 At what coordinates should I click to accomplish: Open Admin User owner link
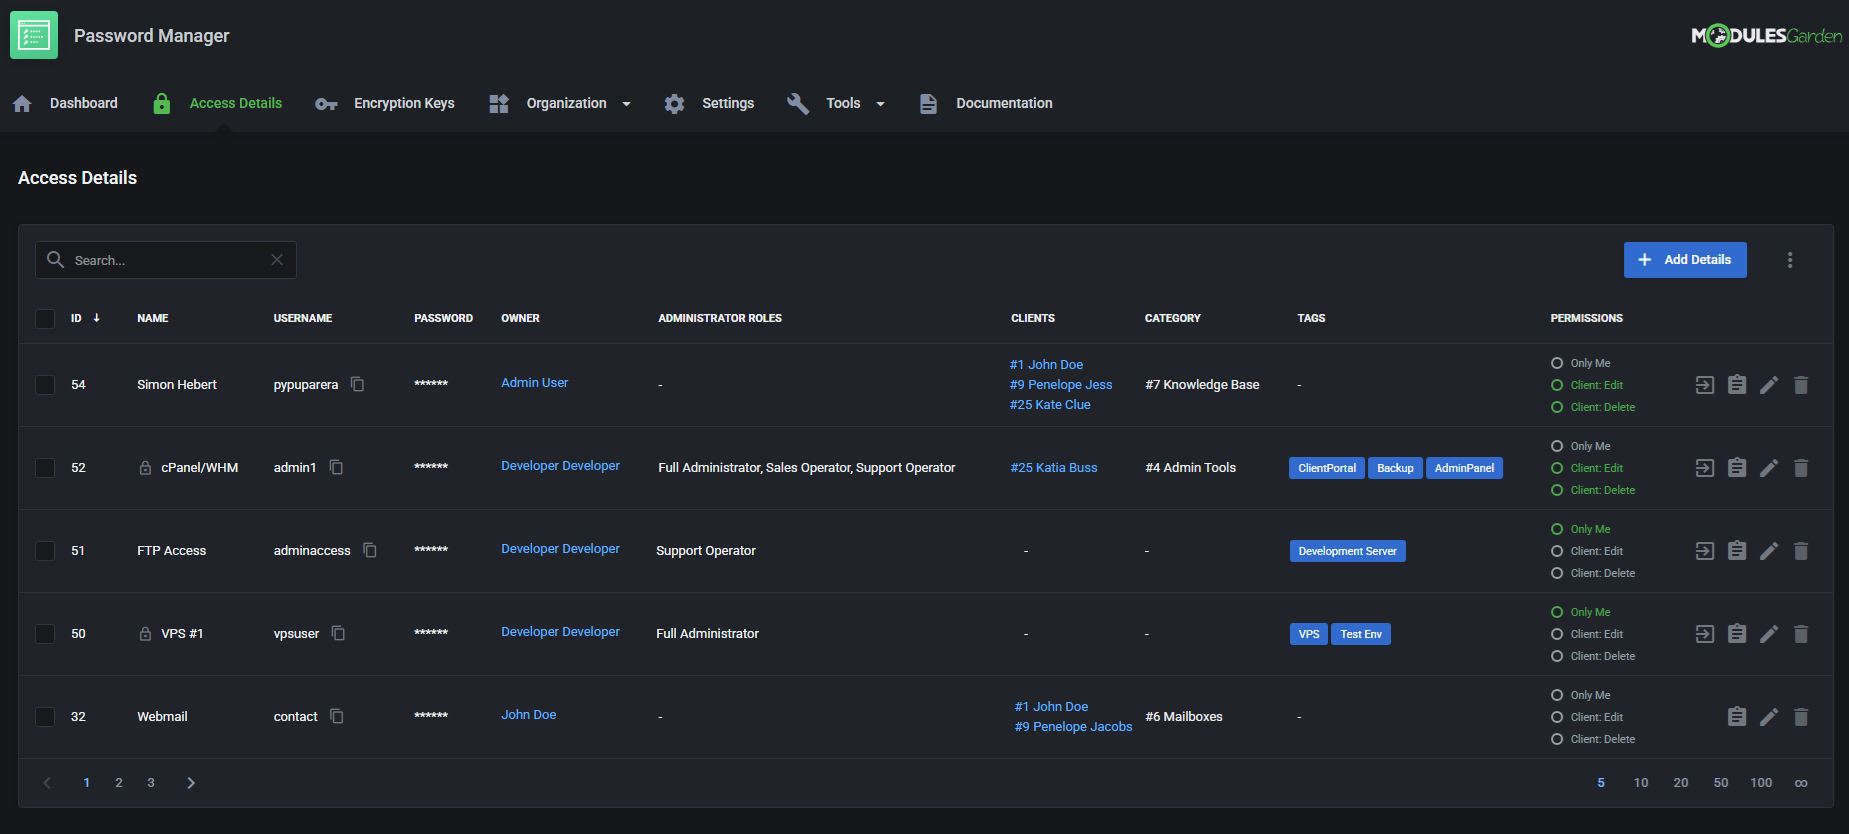pos(534,383)
